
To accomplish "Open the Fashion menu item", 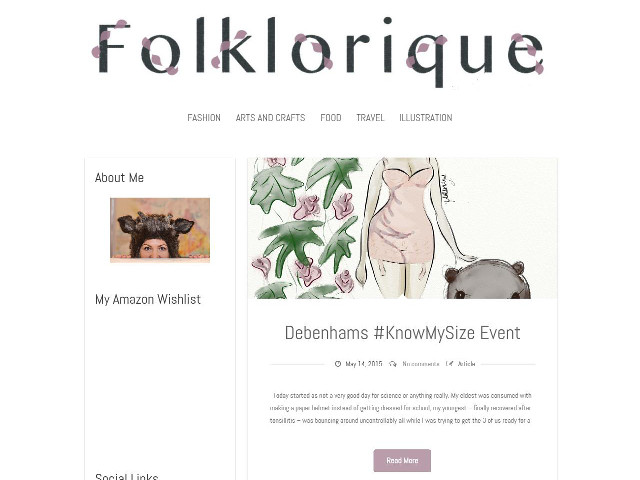I will tap(204, 118).
